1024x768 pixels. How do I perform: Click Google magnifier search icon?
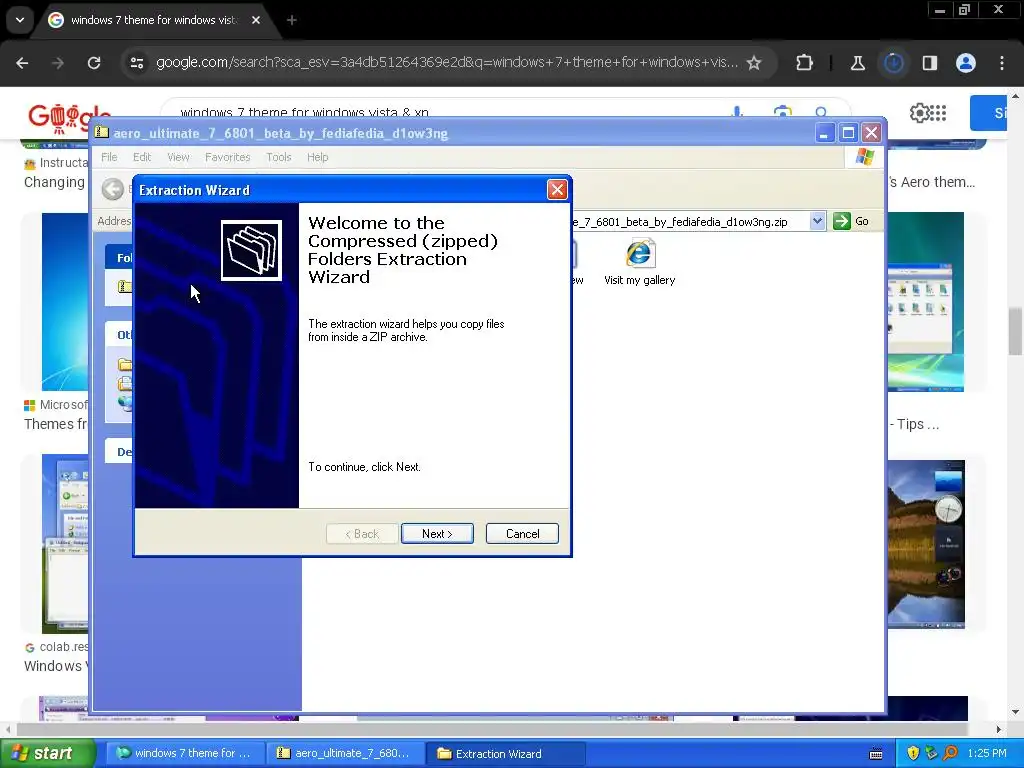click(x=822, y=112)
